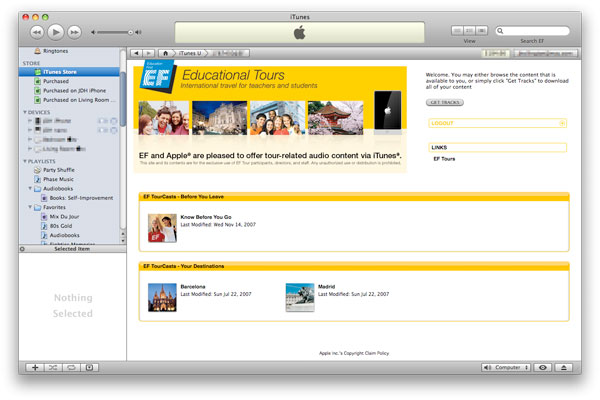Select Mix Du Jour playlist
The width and height of the screenshot is (600, 400).
coord(64,216)
